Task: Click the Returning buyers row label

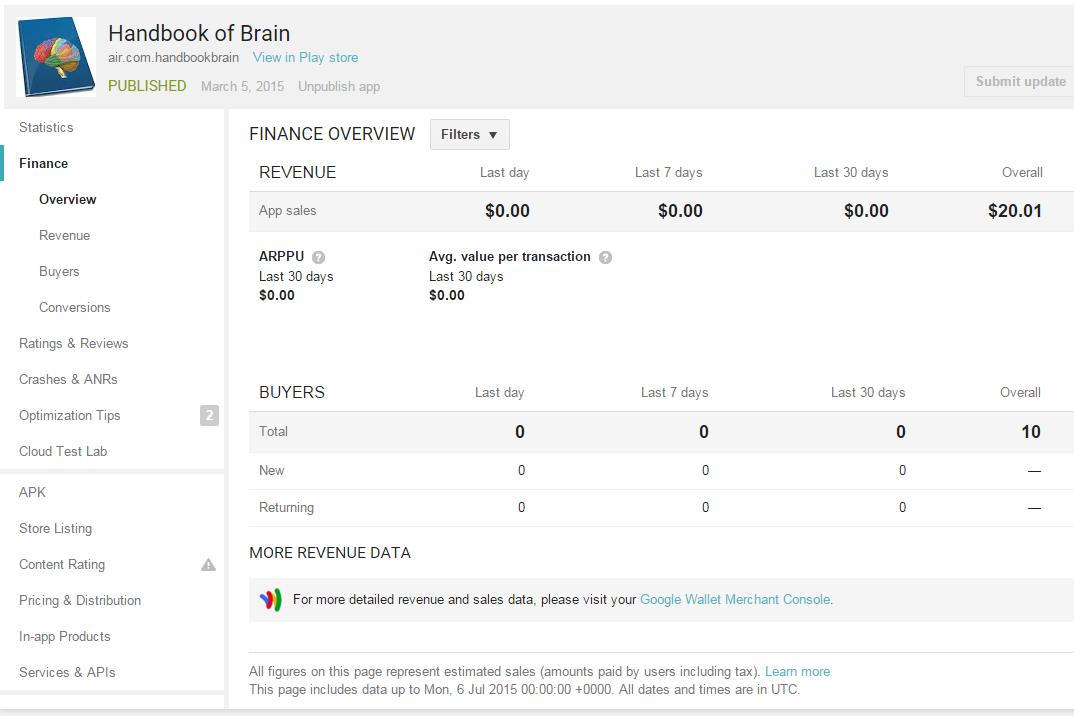Action: click(286, 508)
